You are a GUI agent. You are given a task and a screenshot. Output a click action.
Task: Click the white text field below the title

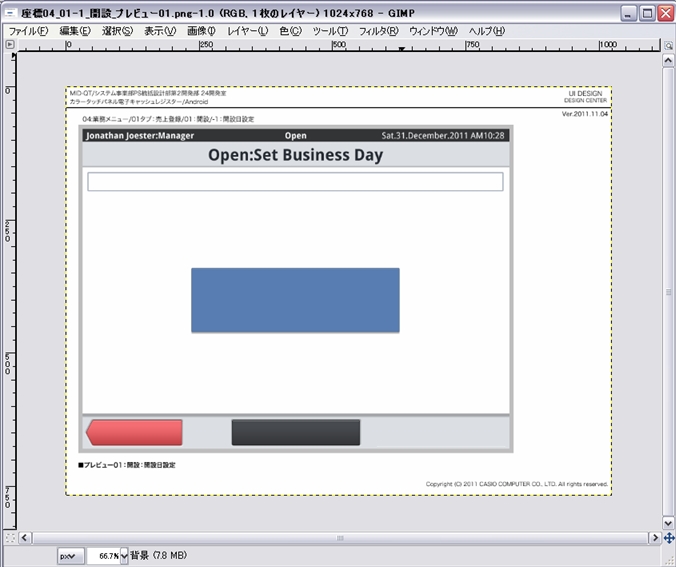point(295,181)
